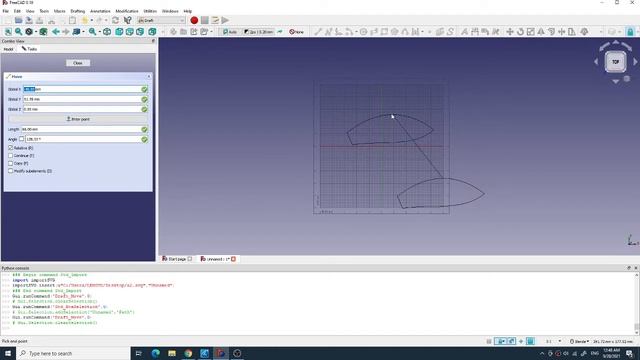Expand the draw style dropdown arrow
Viewport: 640px width, 360px height.
(x=36, y=32)
